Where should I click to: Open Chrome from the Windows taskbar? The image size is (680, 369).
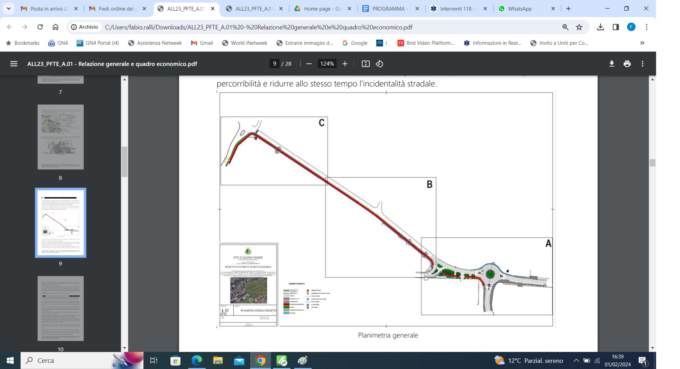pos(260,360)
